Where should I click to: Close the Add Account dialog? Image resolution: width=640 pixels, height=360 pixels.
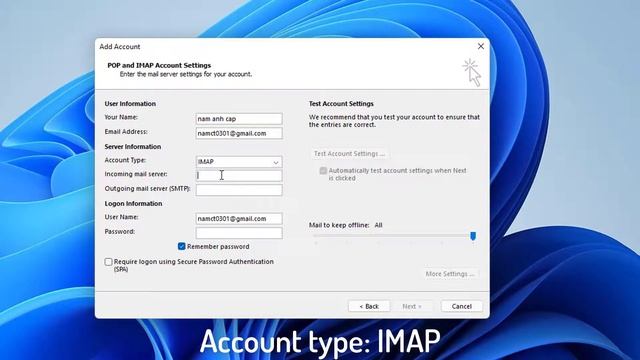click(x=481, y=46)
